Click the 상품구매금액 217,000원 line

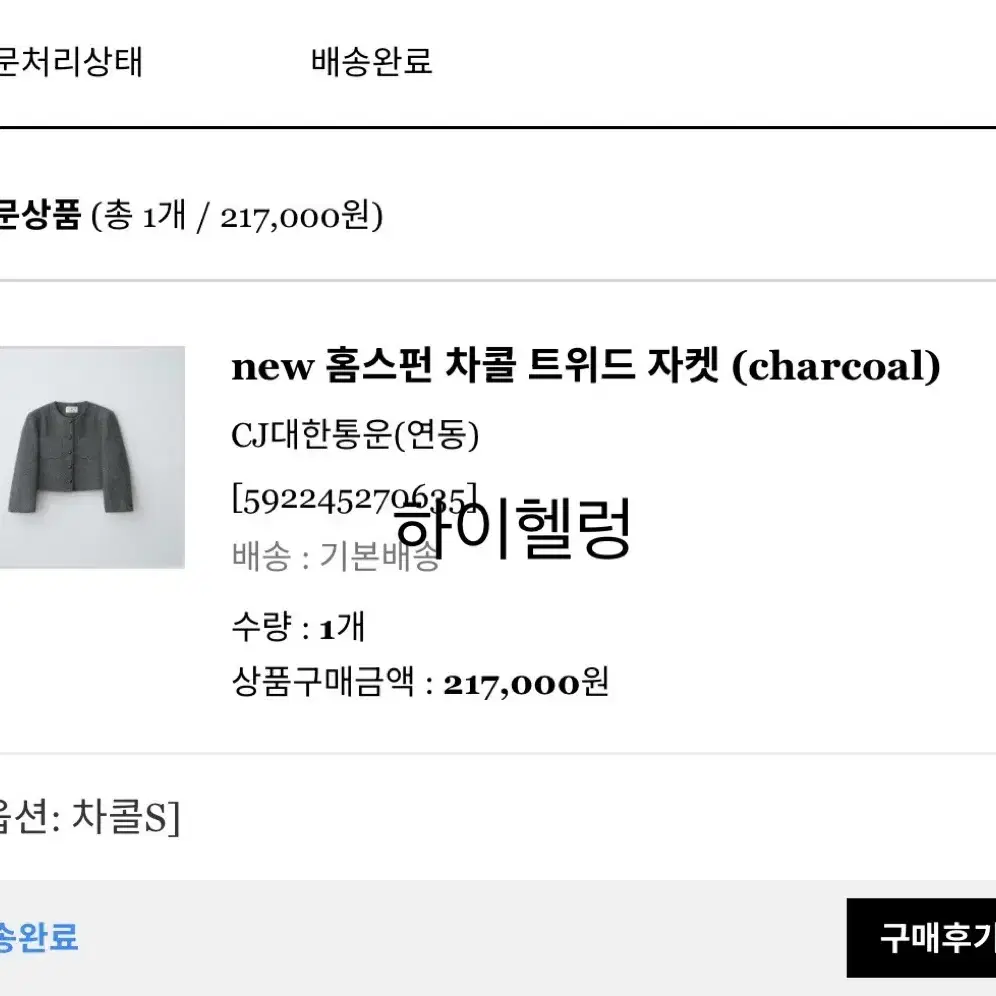(420, 683)
